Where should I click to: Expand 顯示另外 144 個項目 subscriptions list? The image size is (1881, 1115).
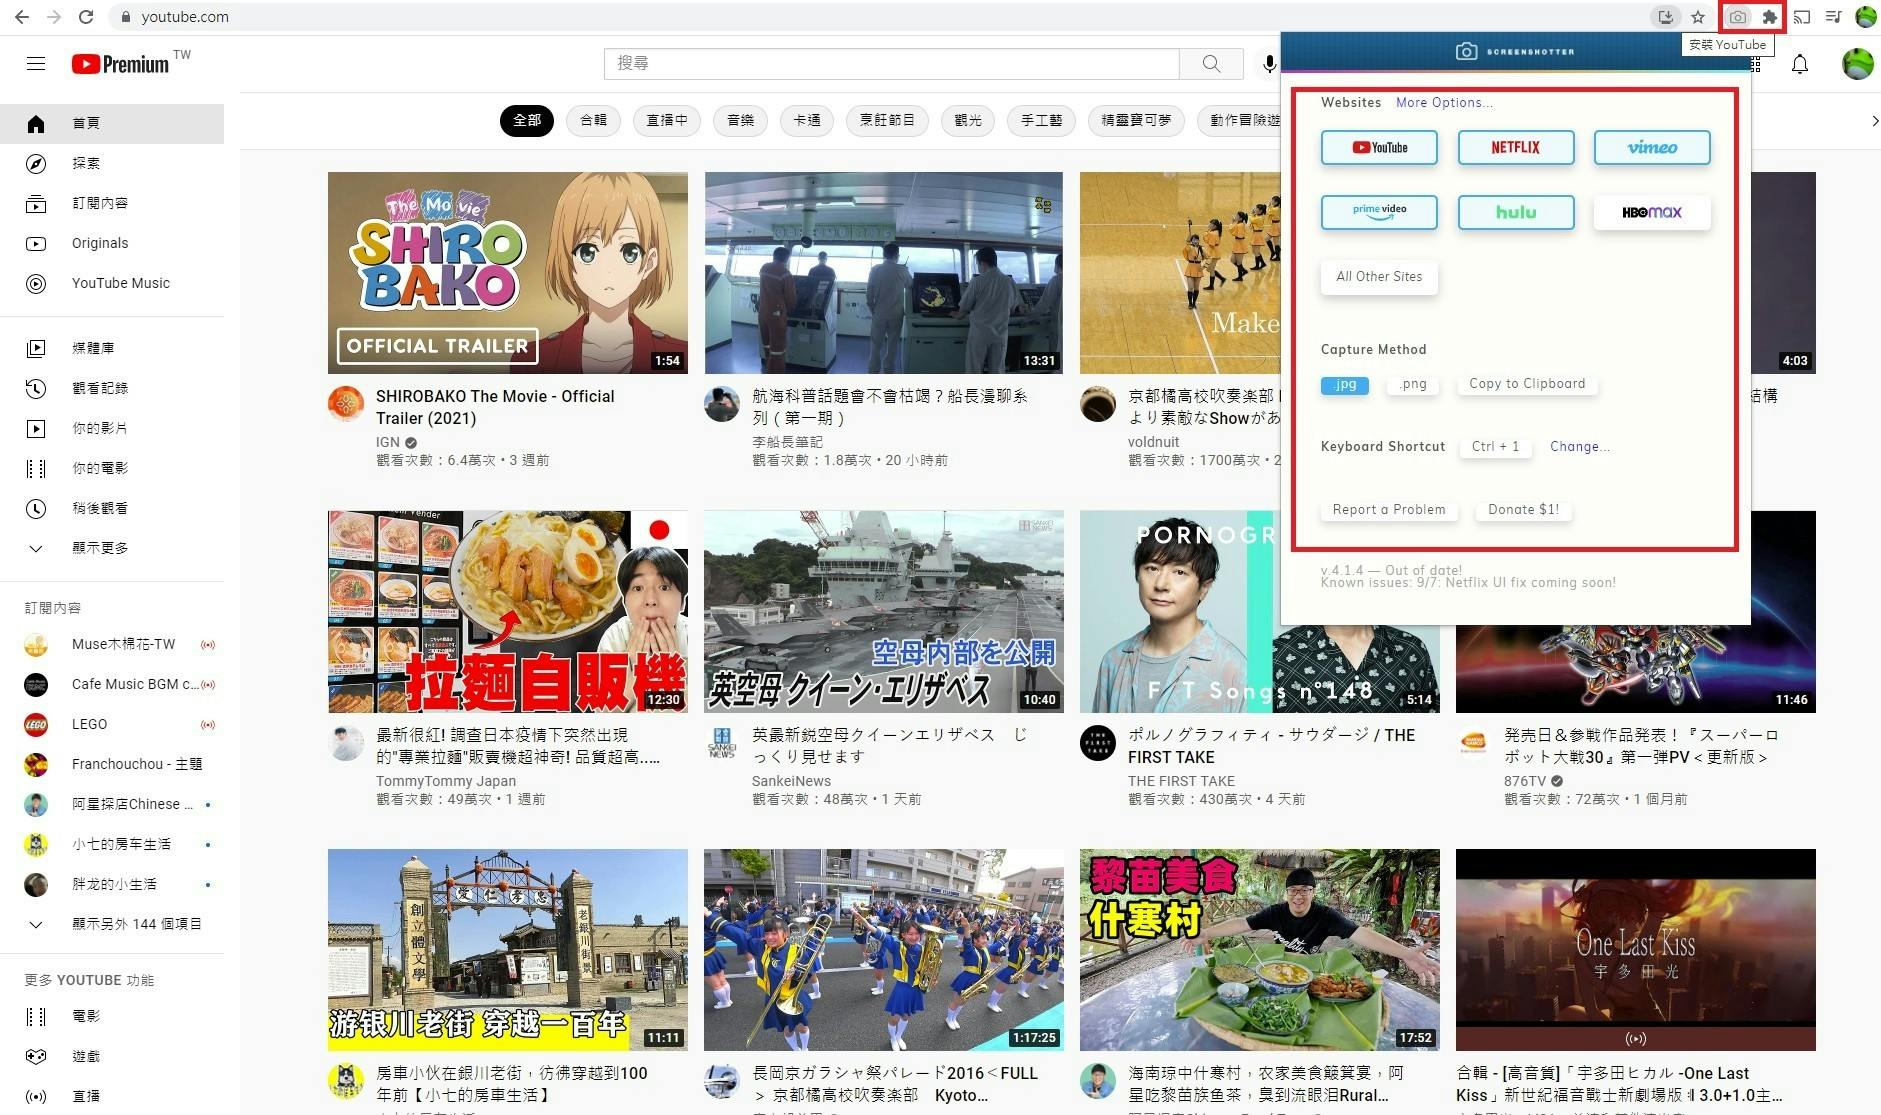point(136,924)
